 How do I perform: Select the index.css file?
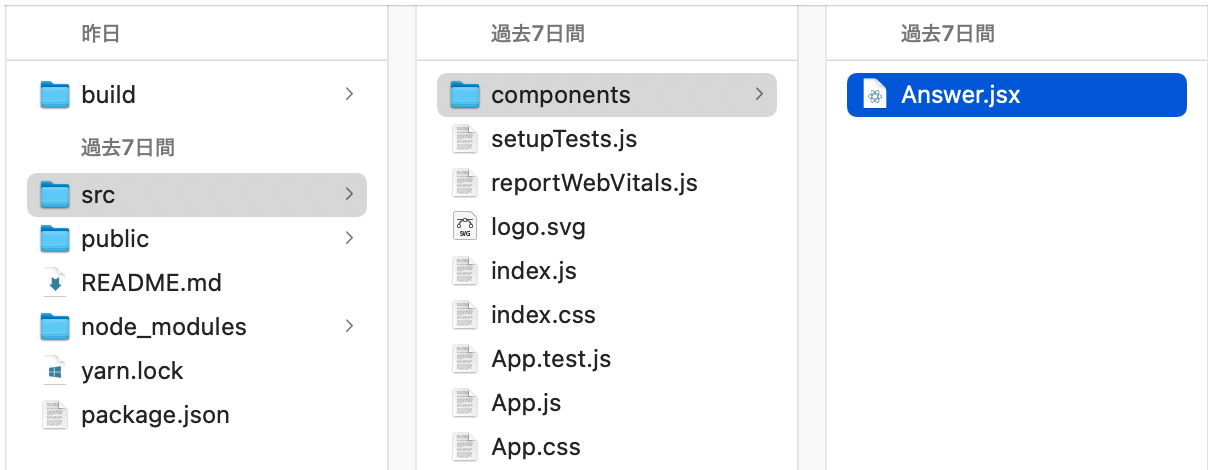click(607, 315)
